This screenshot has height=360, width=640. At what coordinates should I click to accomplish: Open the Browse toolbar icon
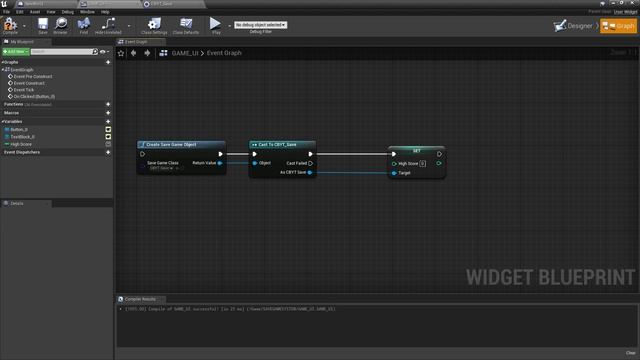[x=60, y=24]
